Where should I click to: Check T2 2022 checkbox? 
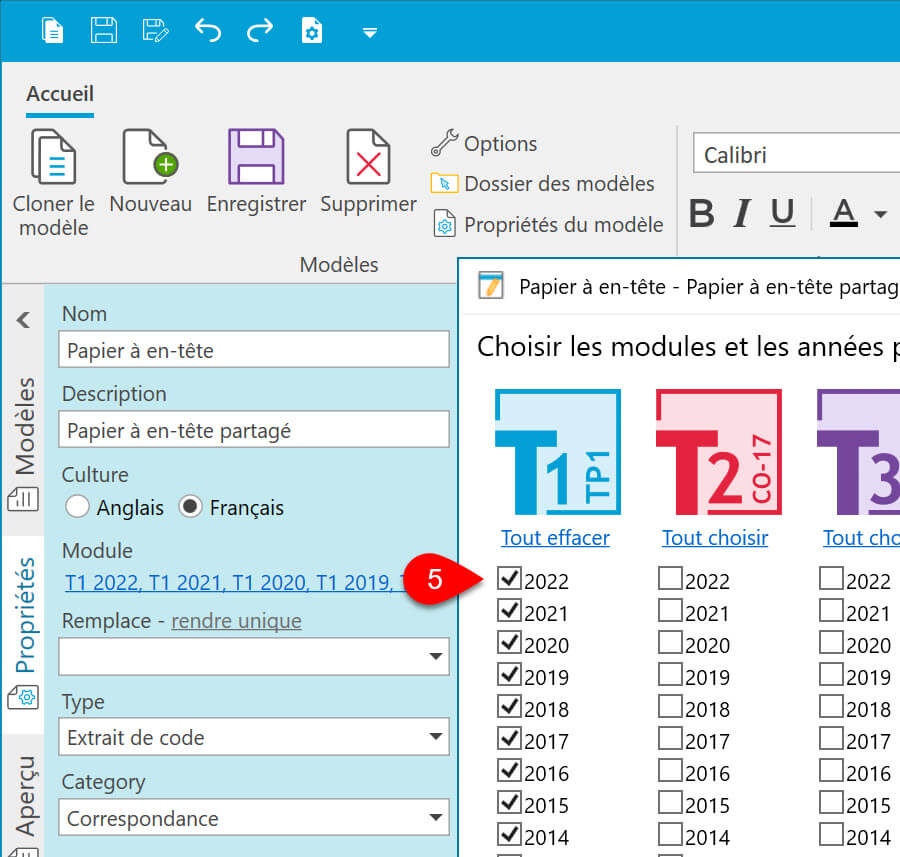coord(670,578)
